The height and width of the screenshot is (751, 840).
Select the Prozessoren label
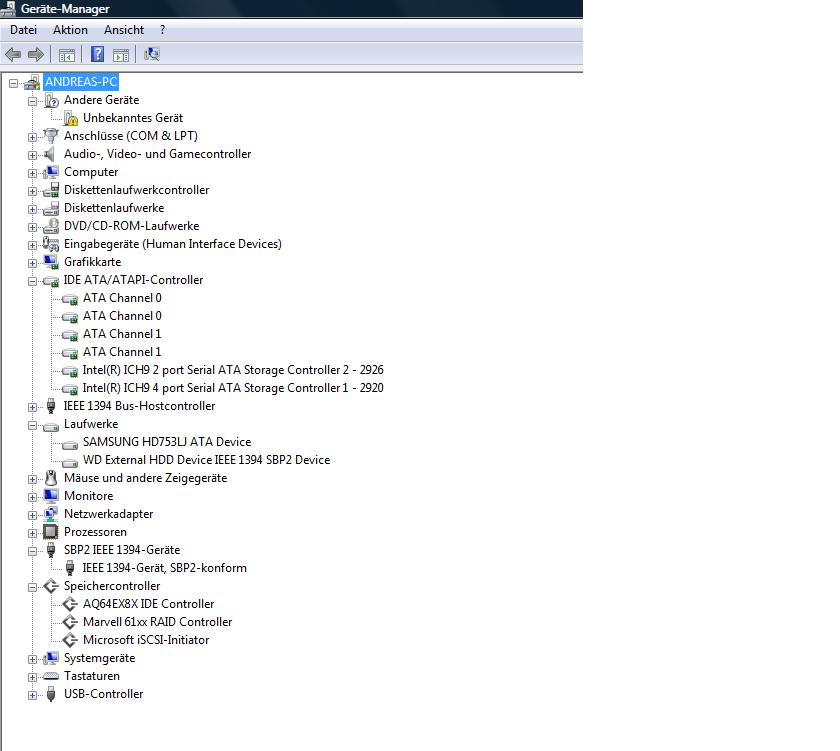(95, 532)
